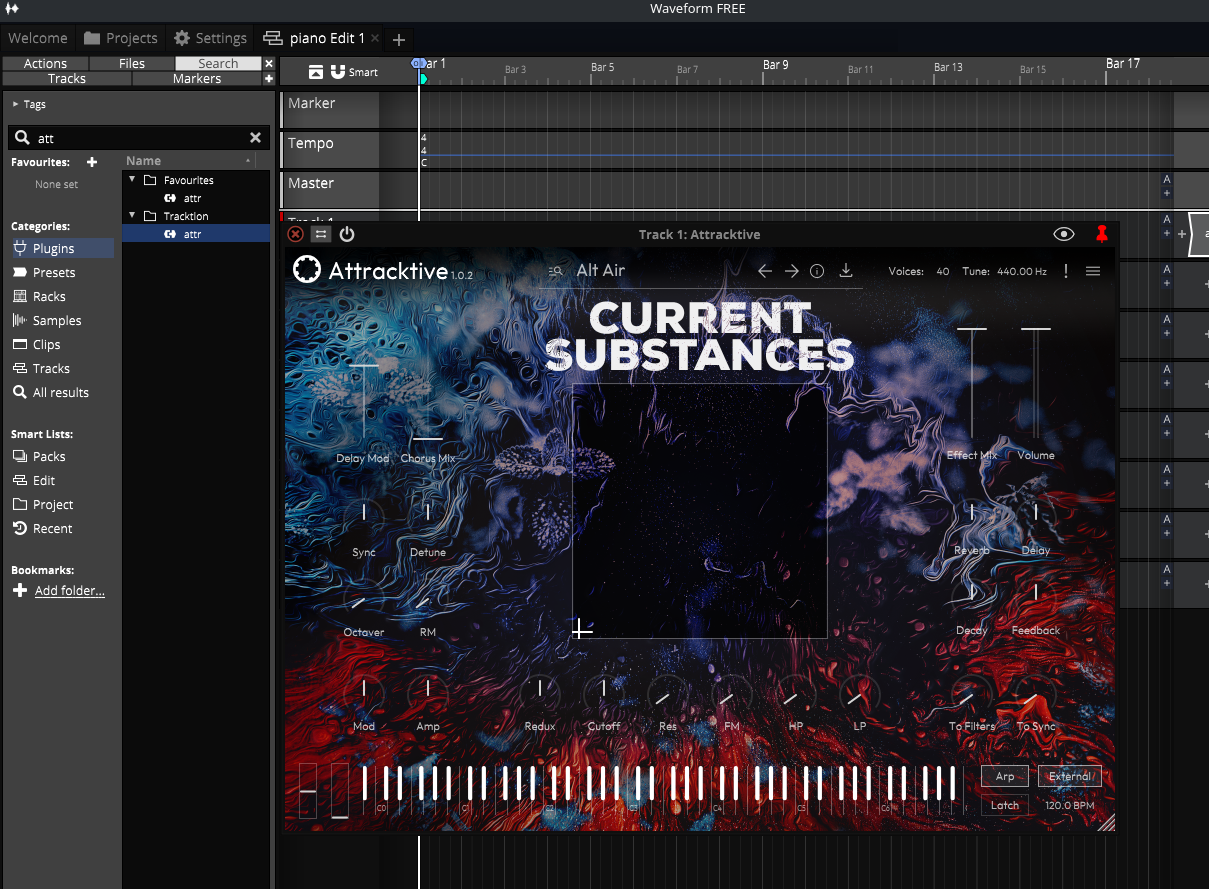Click plus icon beside Markers tab

[x=268, y=78]
